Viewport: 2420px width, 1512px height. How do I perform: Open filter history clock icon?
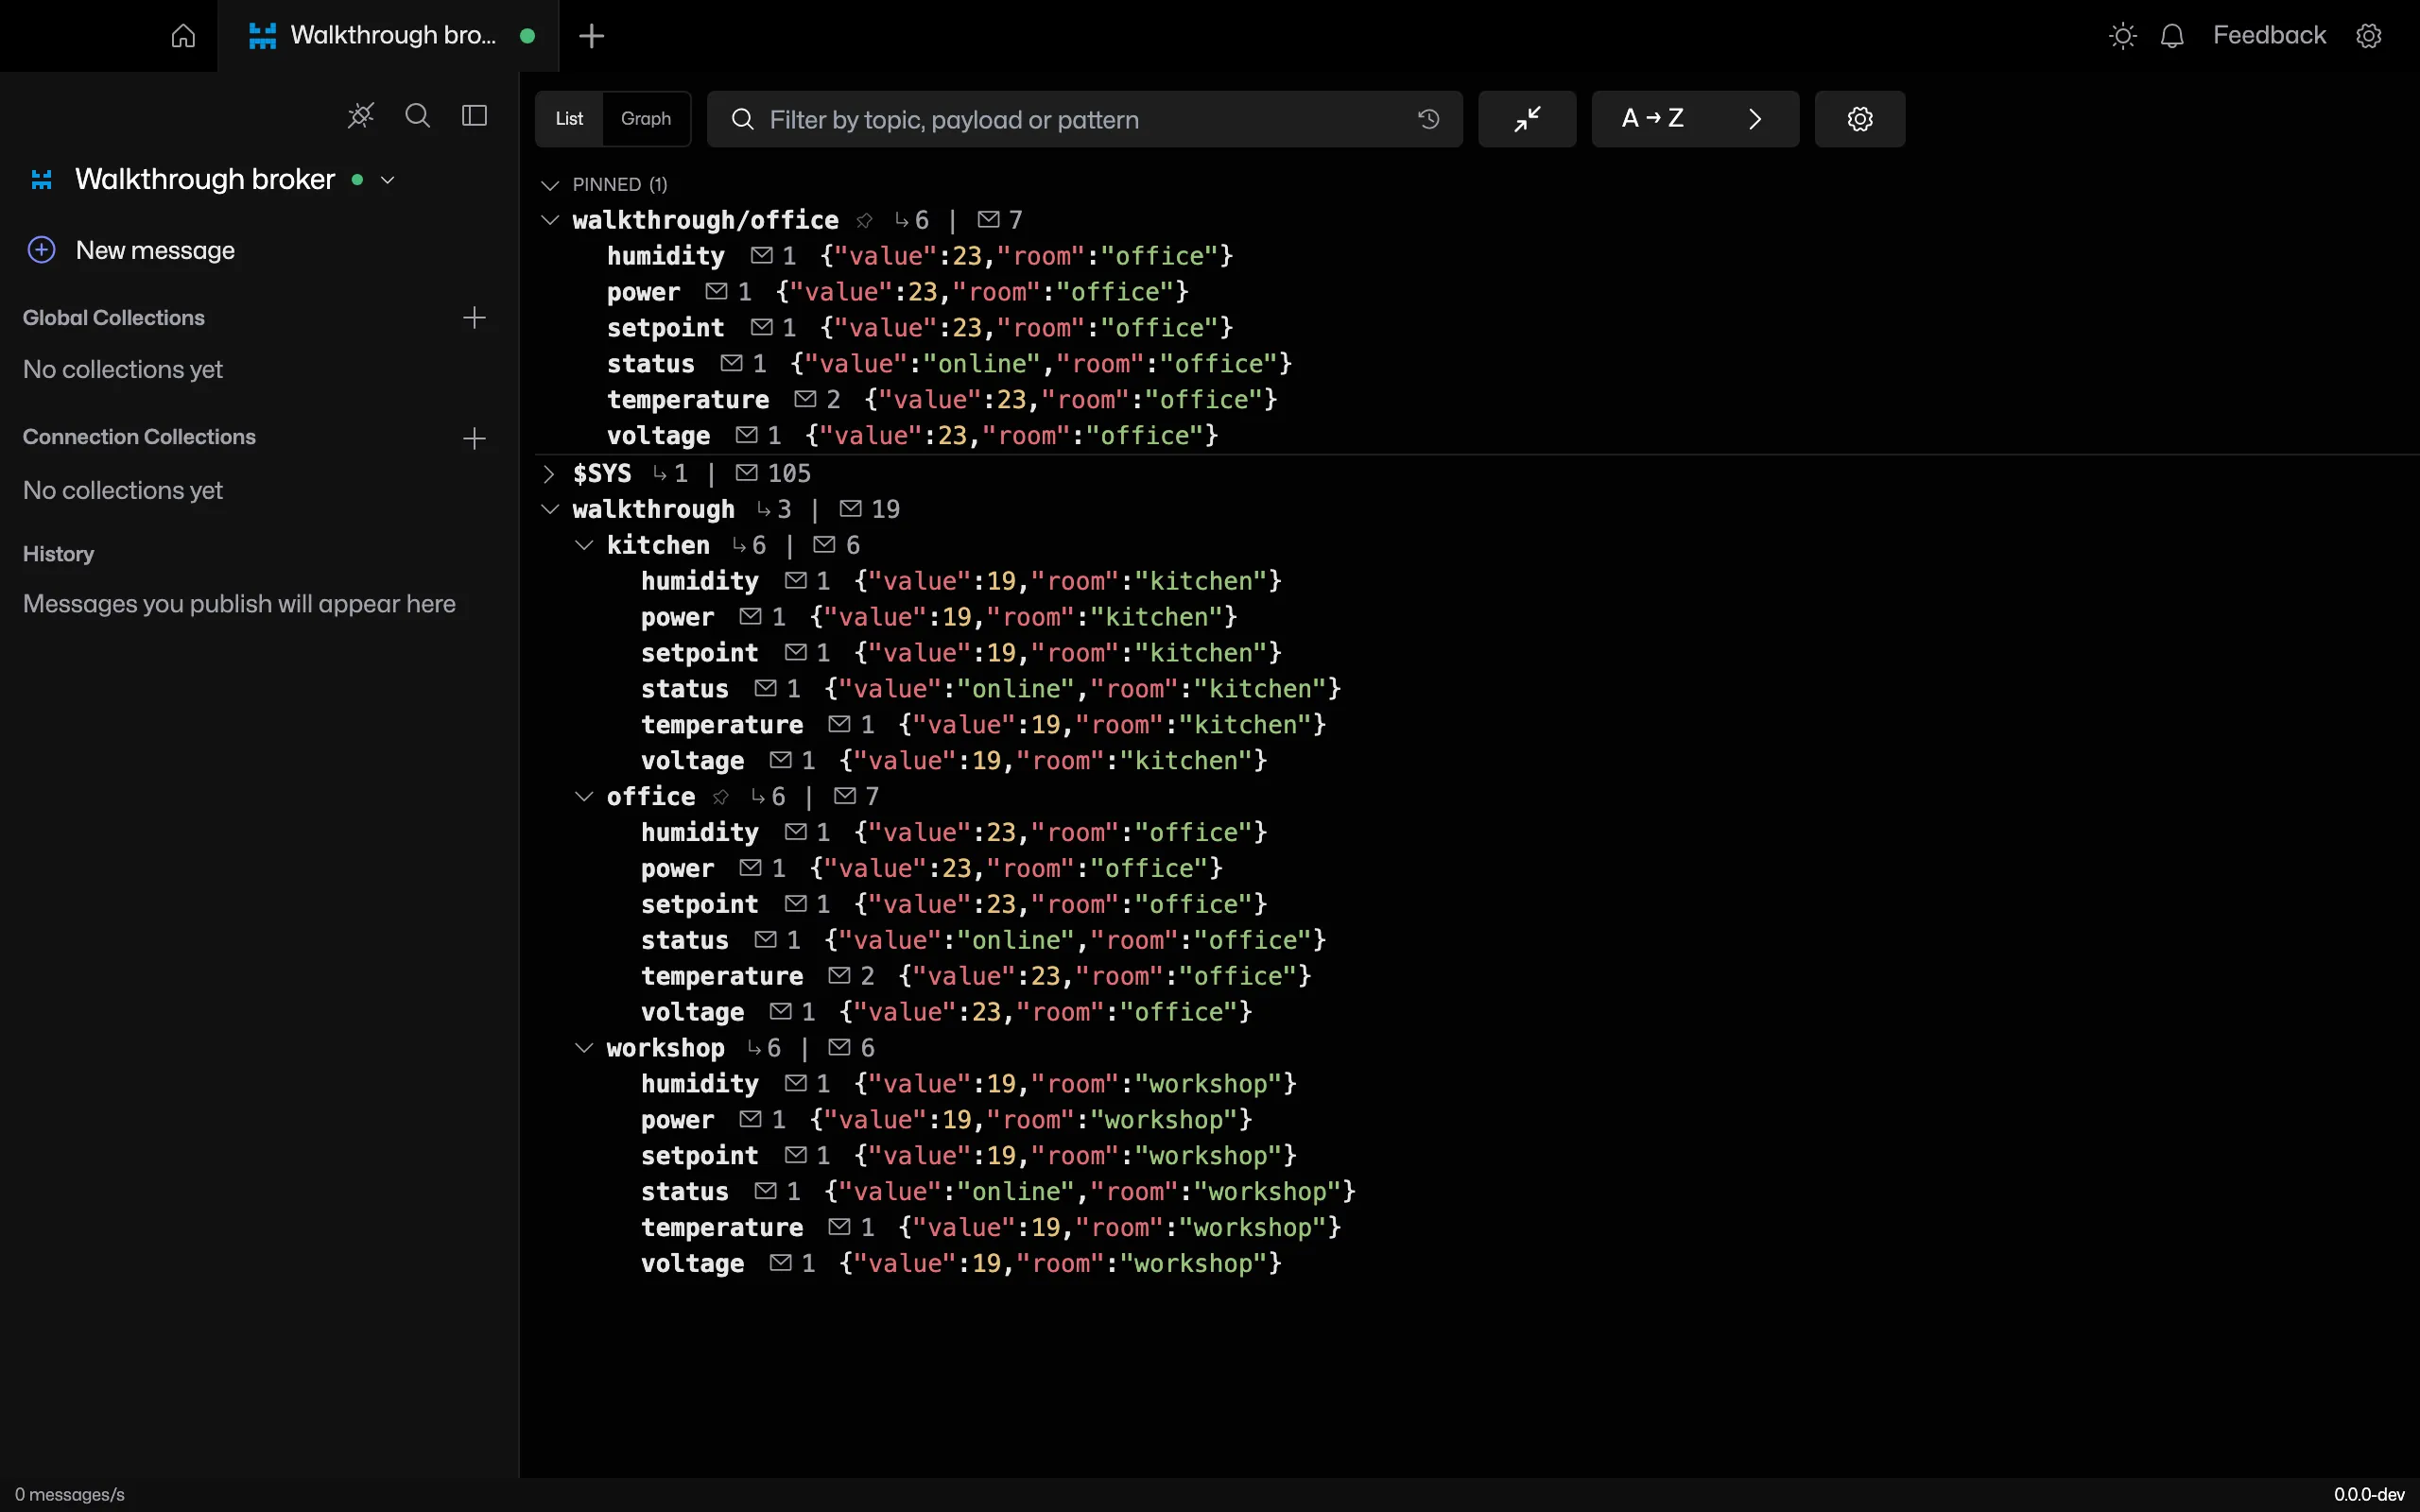point(1428,119)
